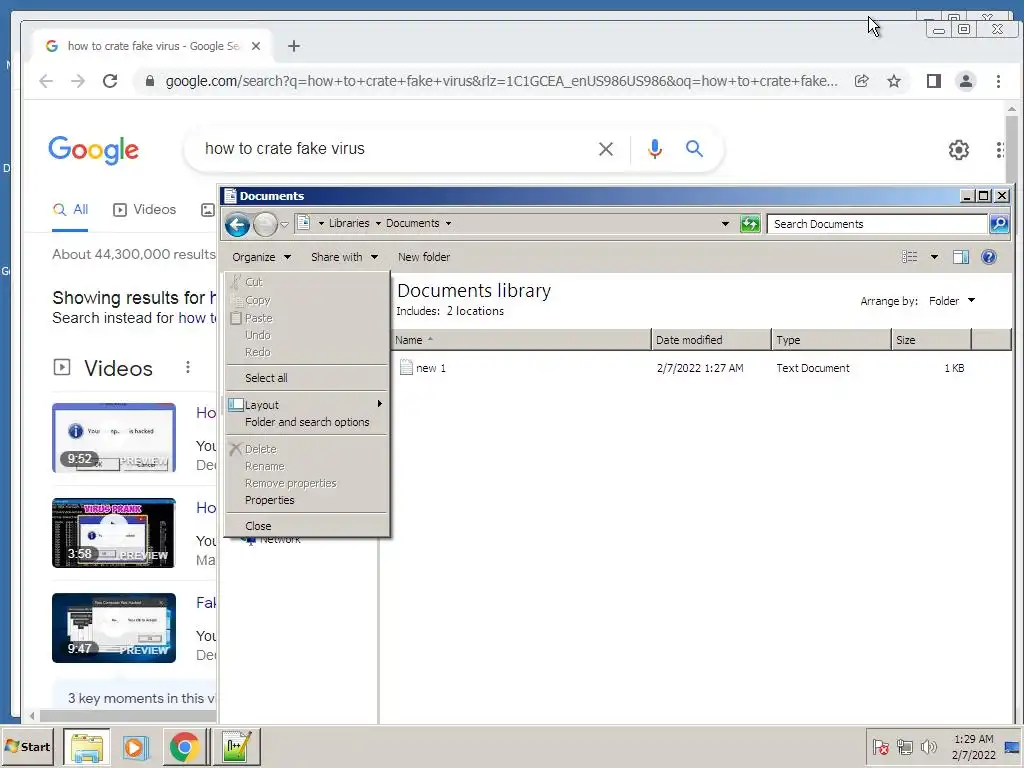Open the 9:52 video thumbnail
Image resolution: width=1024 pixels, height=768 pixels.
[x=114, y=438]
